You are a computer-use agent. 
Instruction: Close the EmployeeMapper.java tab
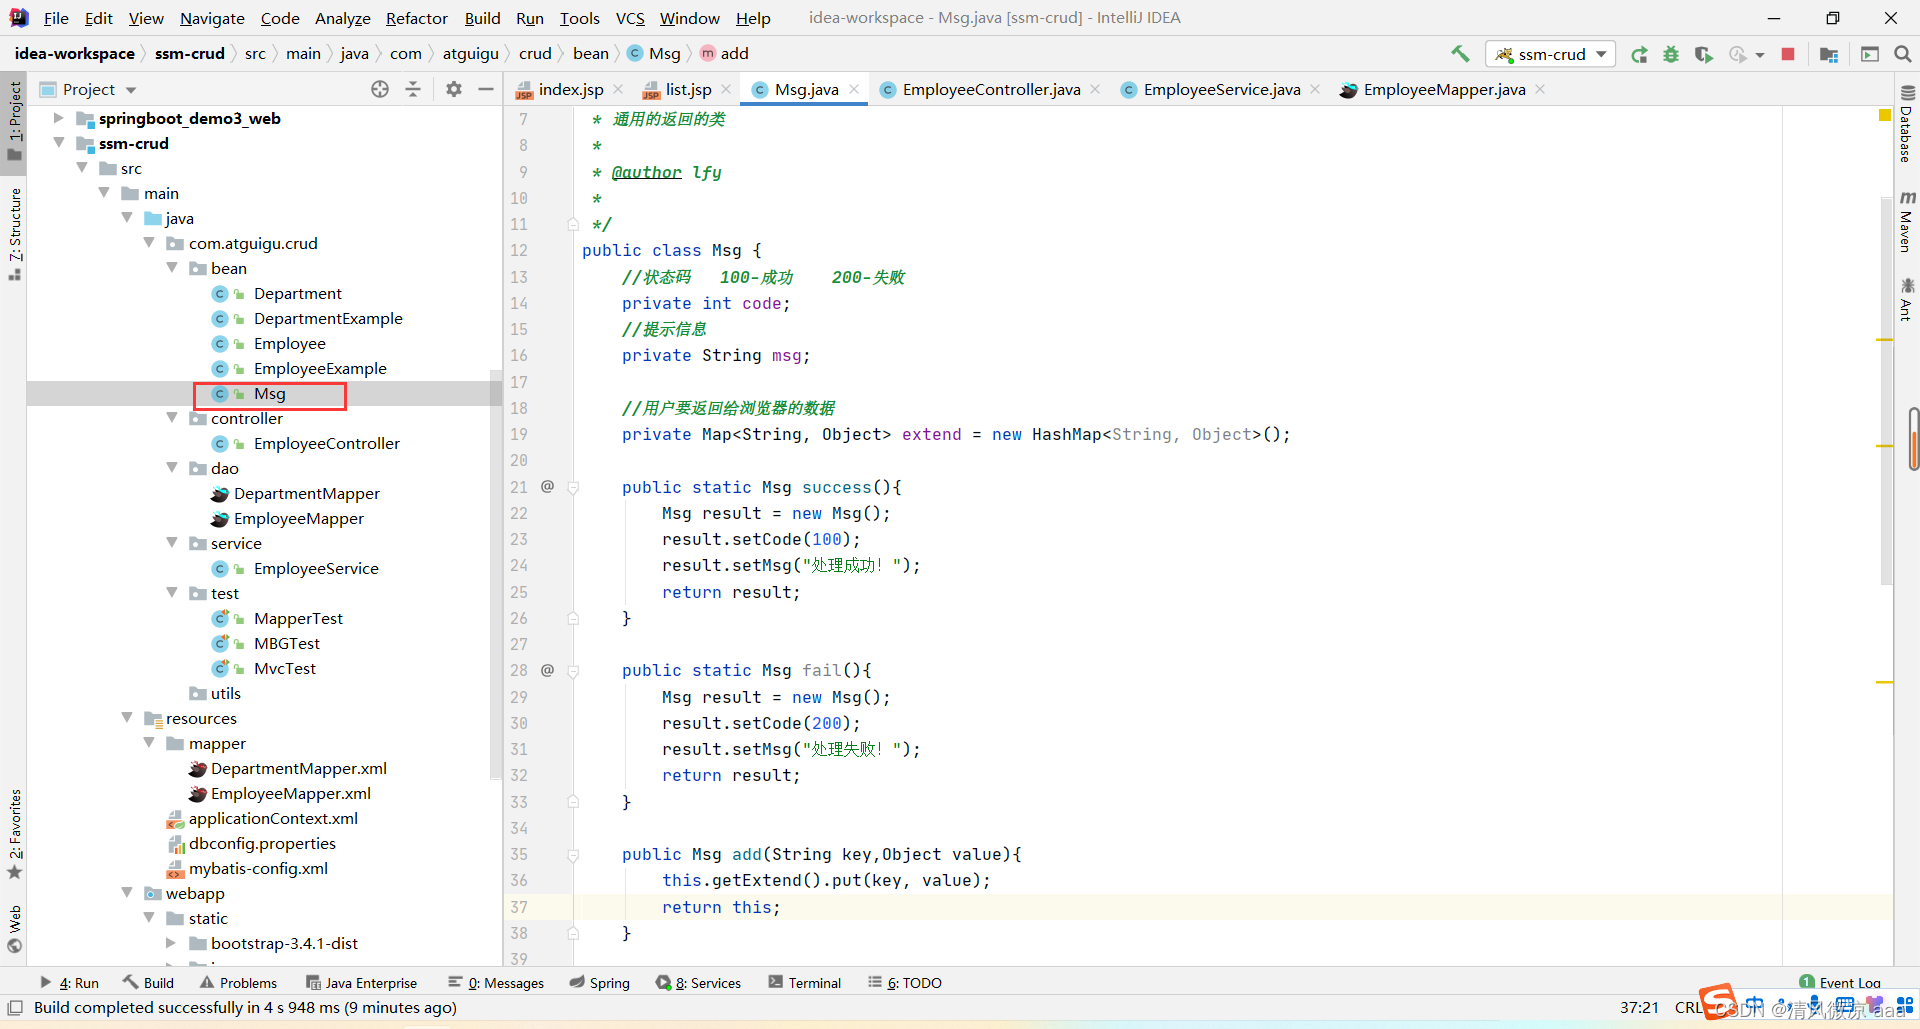click(x=1540, y=89)
